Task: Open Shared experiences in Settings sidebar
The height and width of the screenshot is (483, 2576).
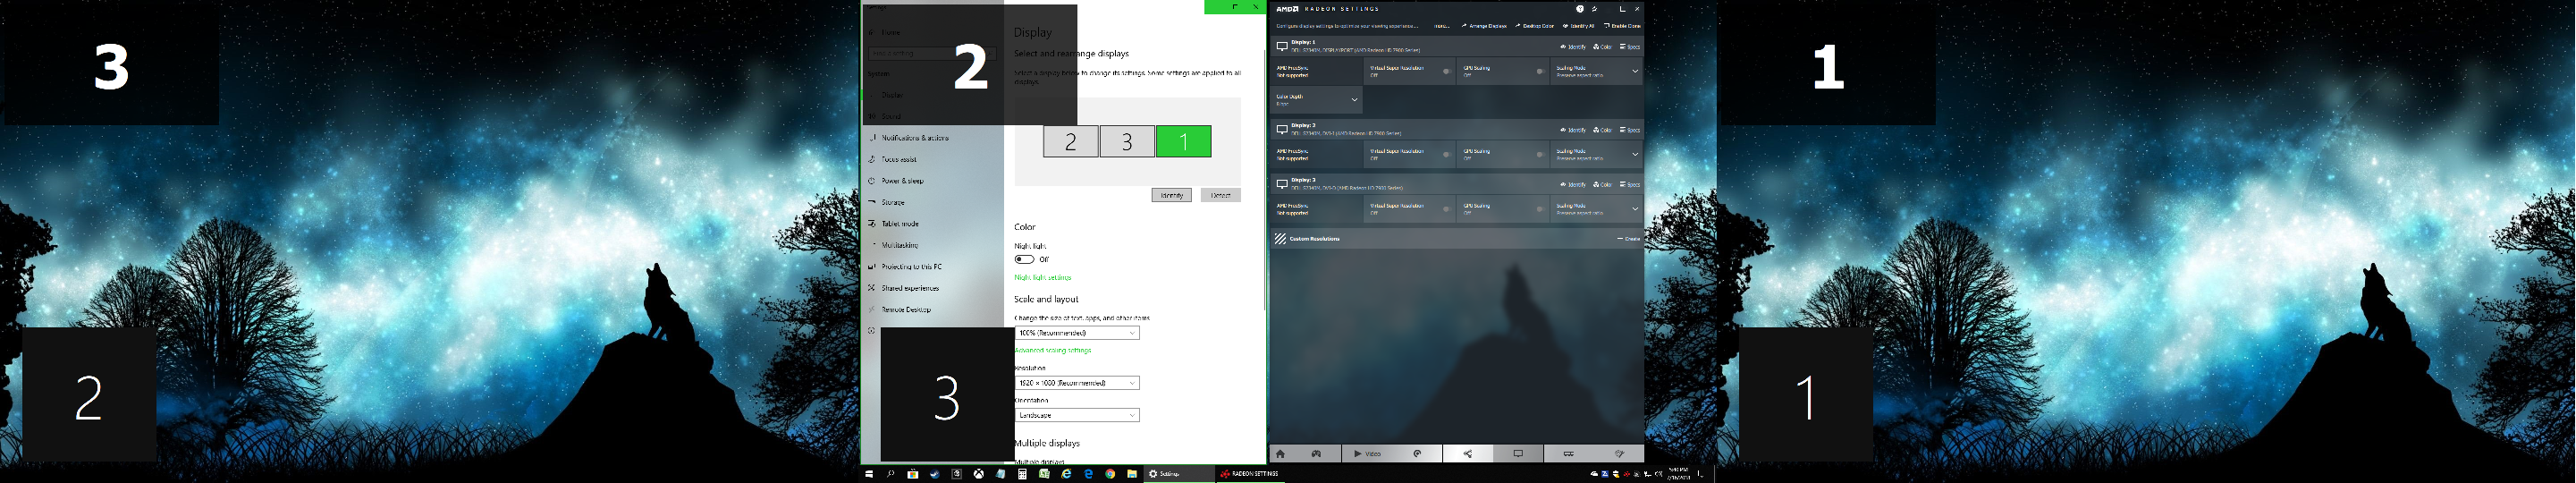Action: click(910, 288)
